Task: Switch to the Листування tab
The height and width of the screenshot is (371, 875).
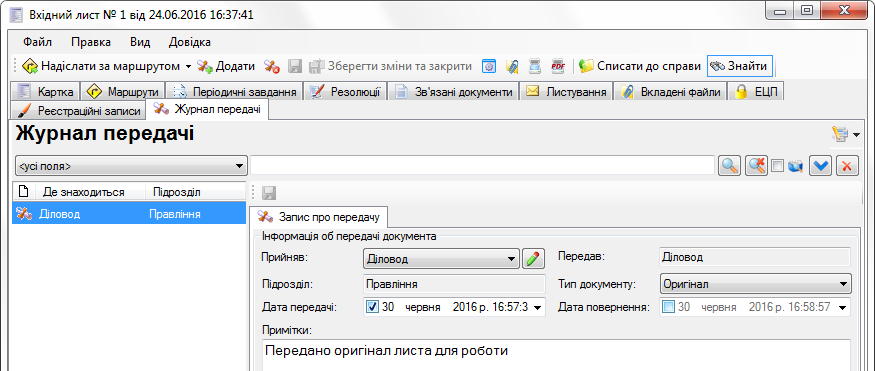Action: click(x=566, y=91)
